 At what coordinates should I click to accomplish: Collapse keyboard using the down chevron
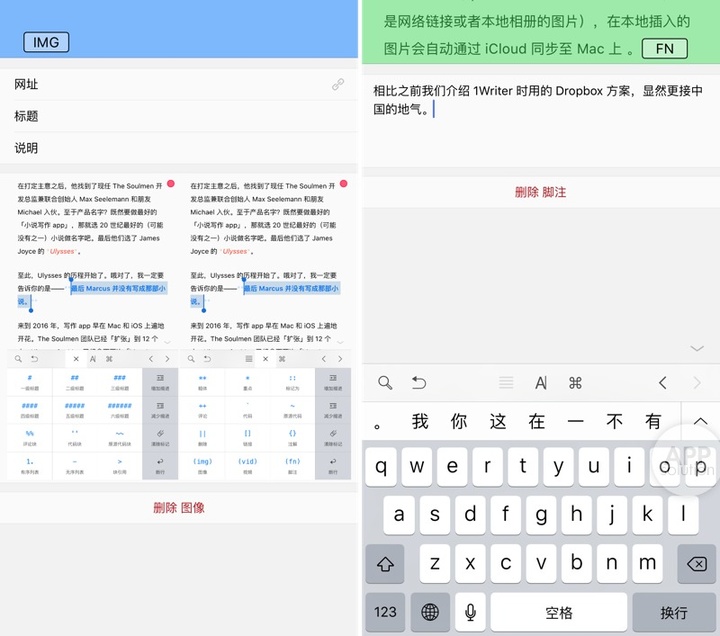(x=697, y=348)
